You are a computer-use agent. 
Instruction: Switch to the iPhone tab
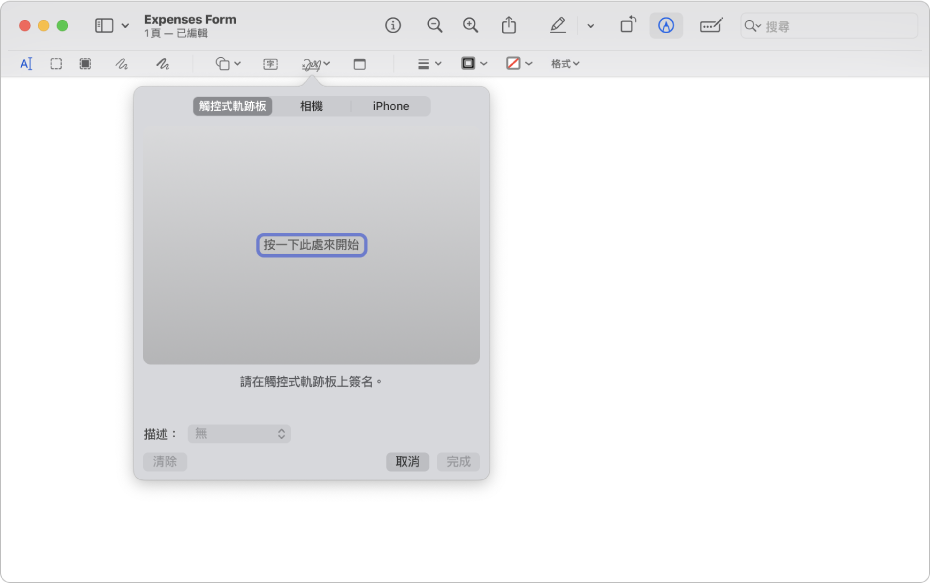[x=391, y=106]
